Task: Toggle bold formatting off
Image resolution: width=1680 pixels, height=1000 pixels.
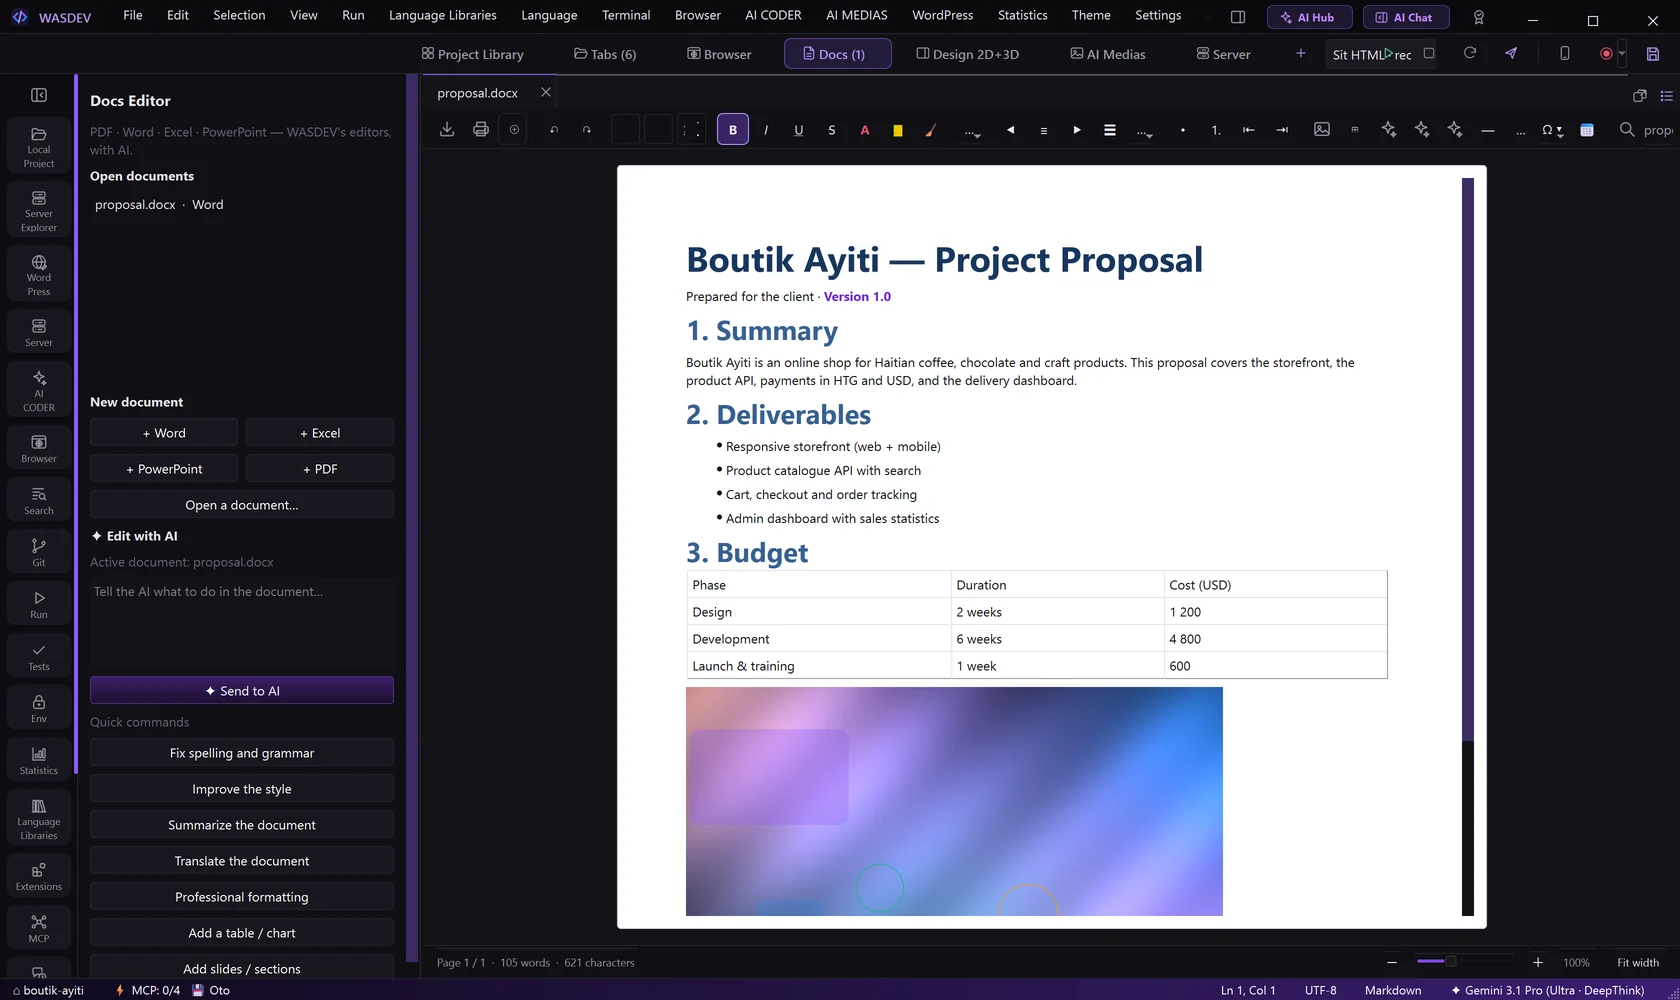Action: (733, 130)
